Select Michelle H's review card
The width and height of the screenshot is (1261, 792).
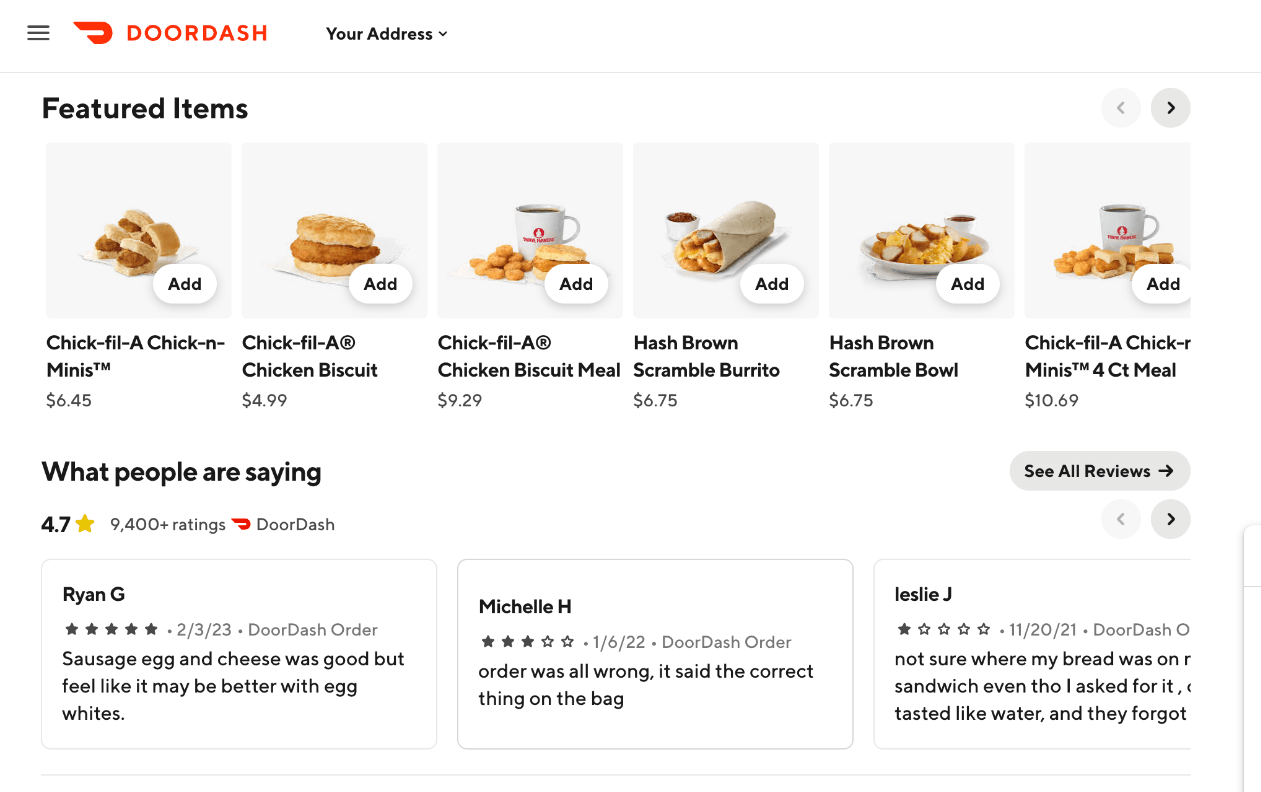(x=654, y=653)
